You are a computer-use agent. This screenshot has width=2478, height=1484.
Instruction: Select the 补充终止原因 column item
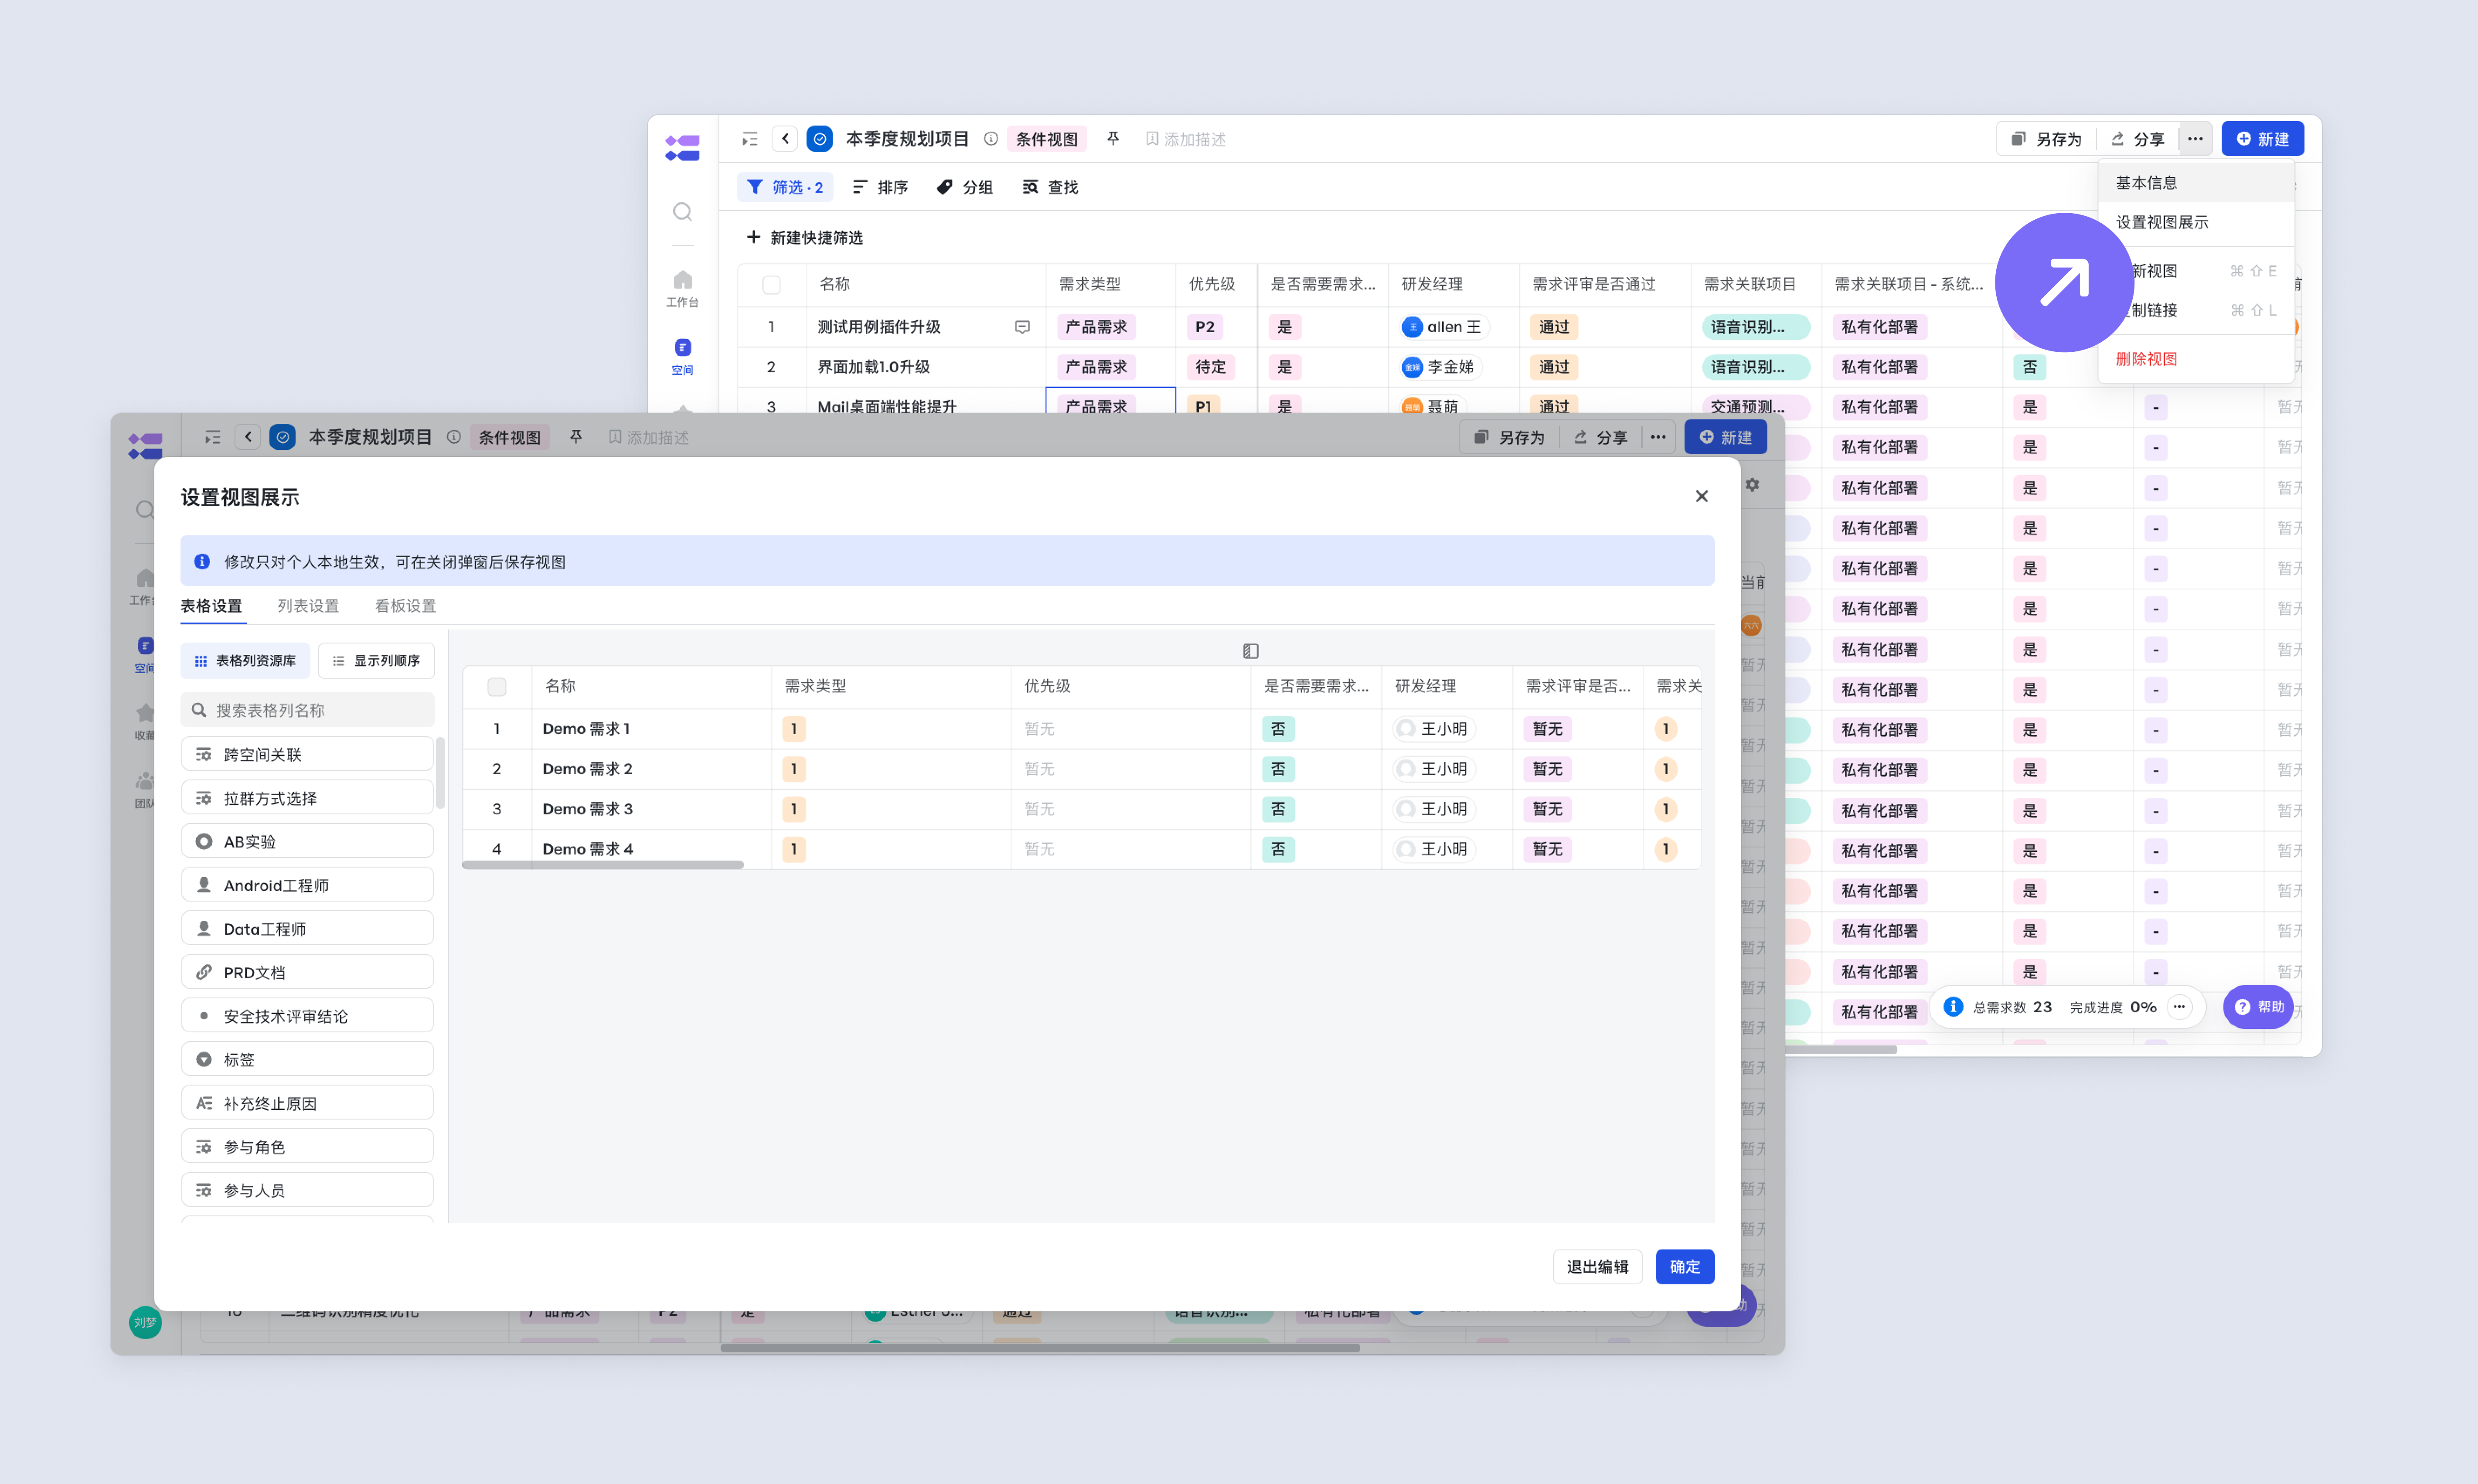308,1103
